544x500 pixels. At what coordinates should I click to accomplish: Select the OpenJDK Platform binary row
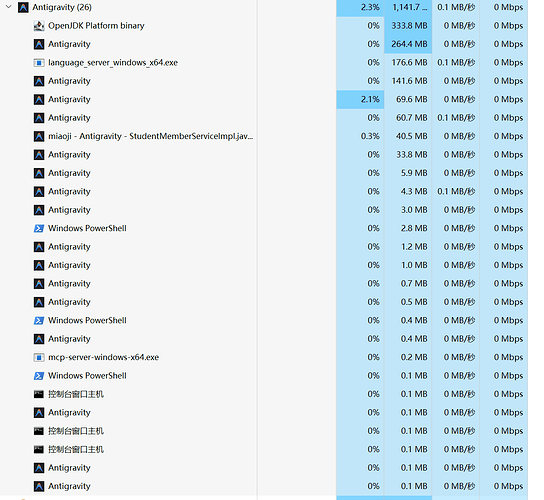(x=264, y=26)
